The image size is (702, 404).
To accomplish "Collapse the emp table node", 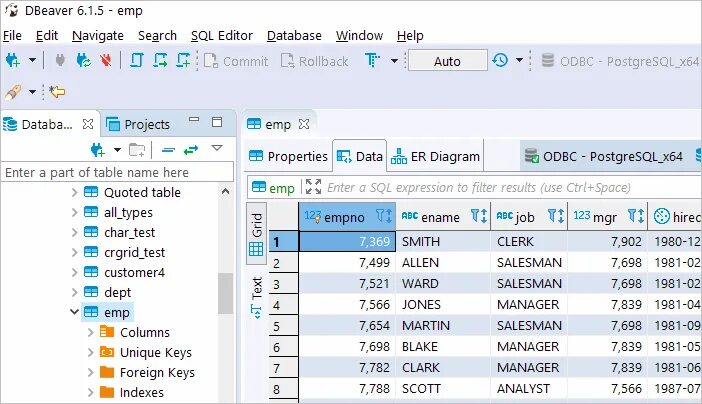I will coord(74,312).
